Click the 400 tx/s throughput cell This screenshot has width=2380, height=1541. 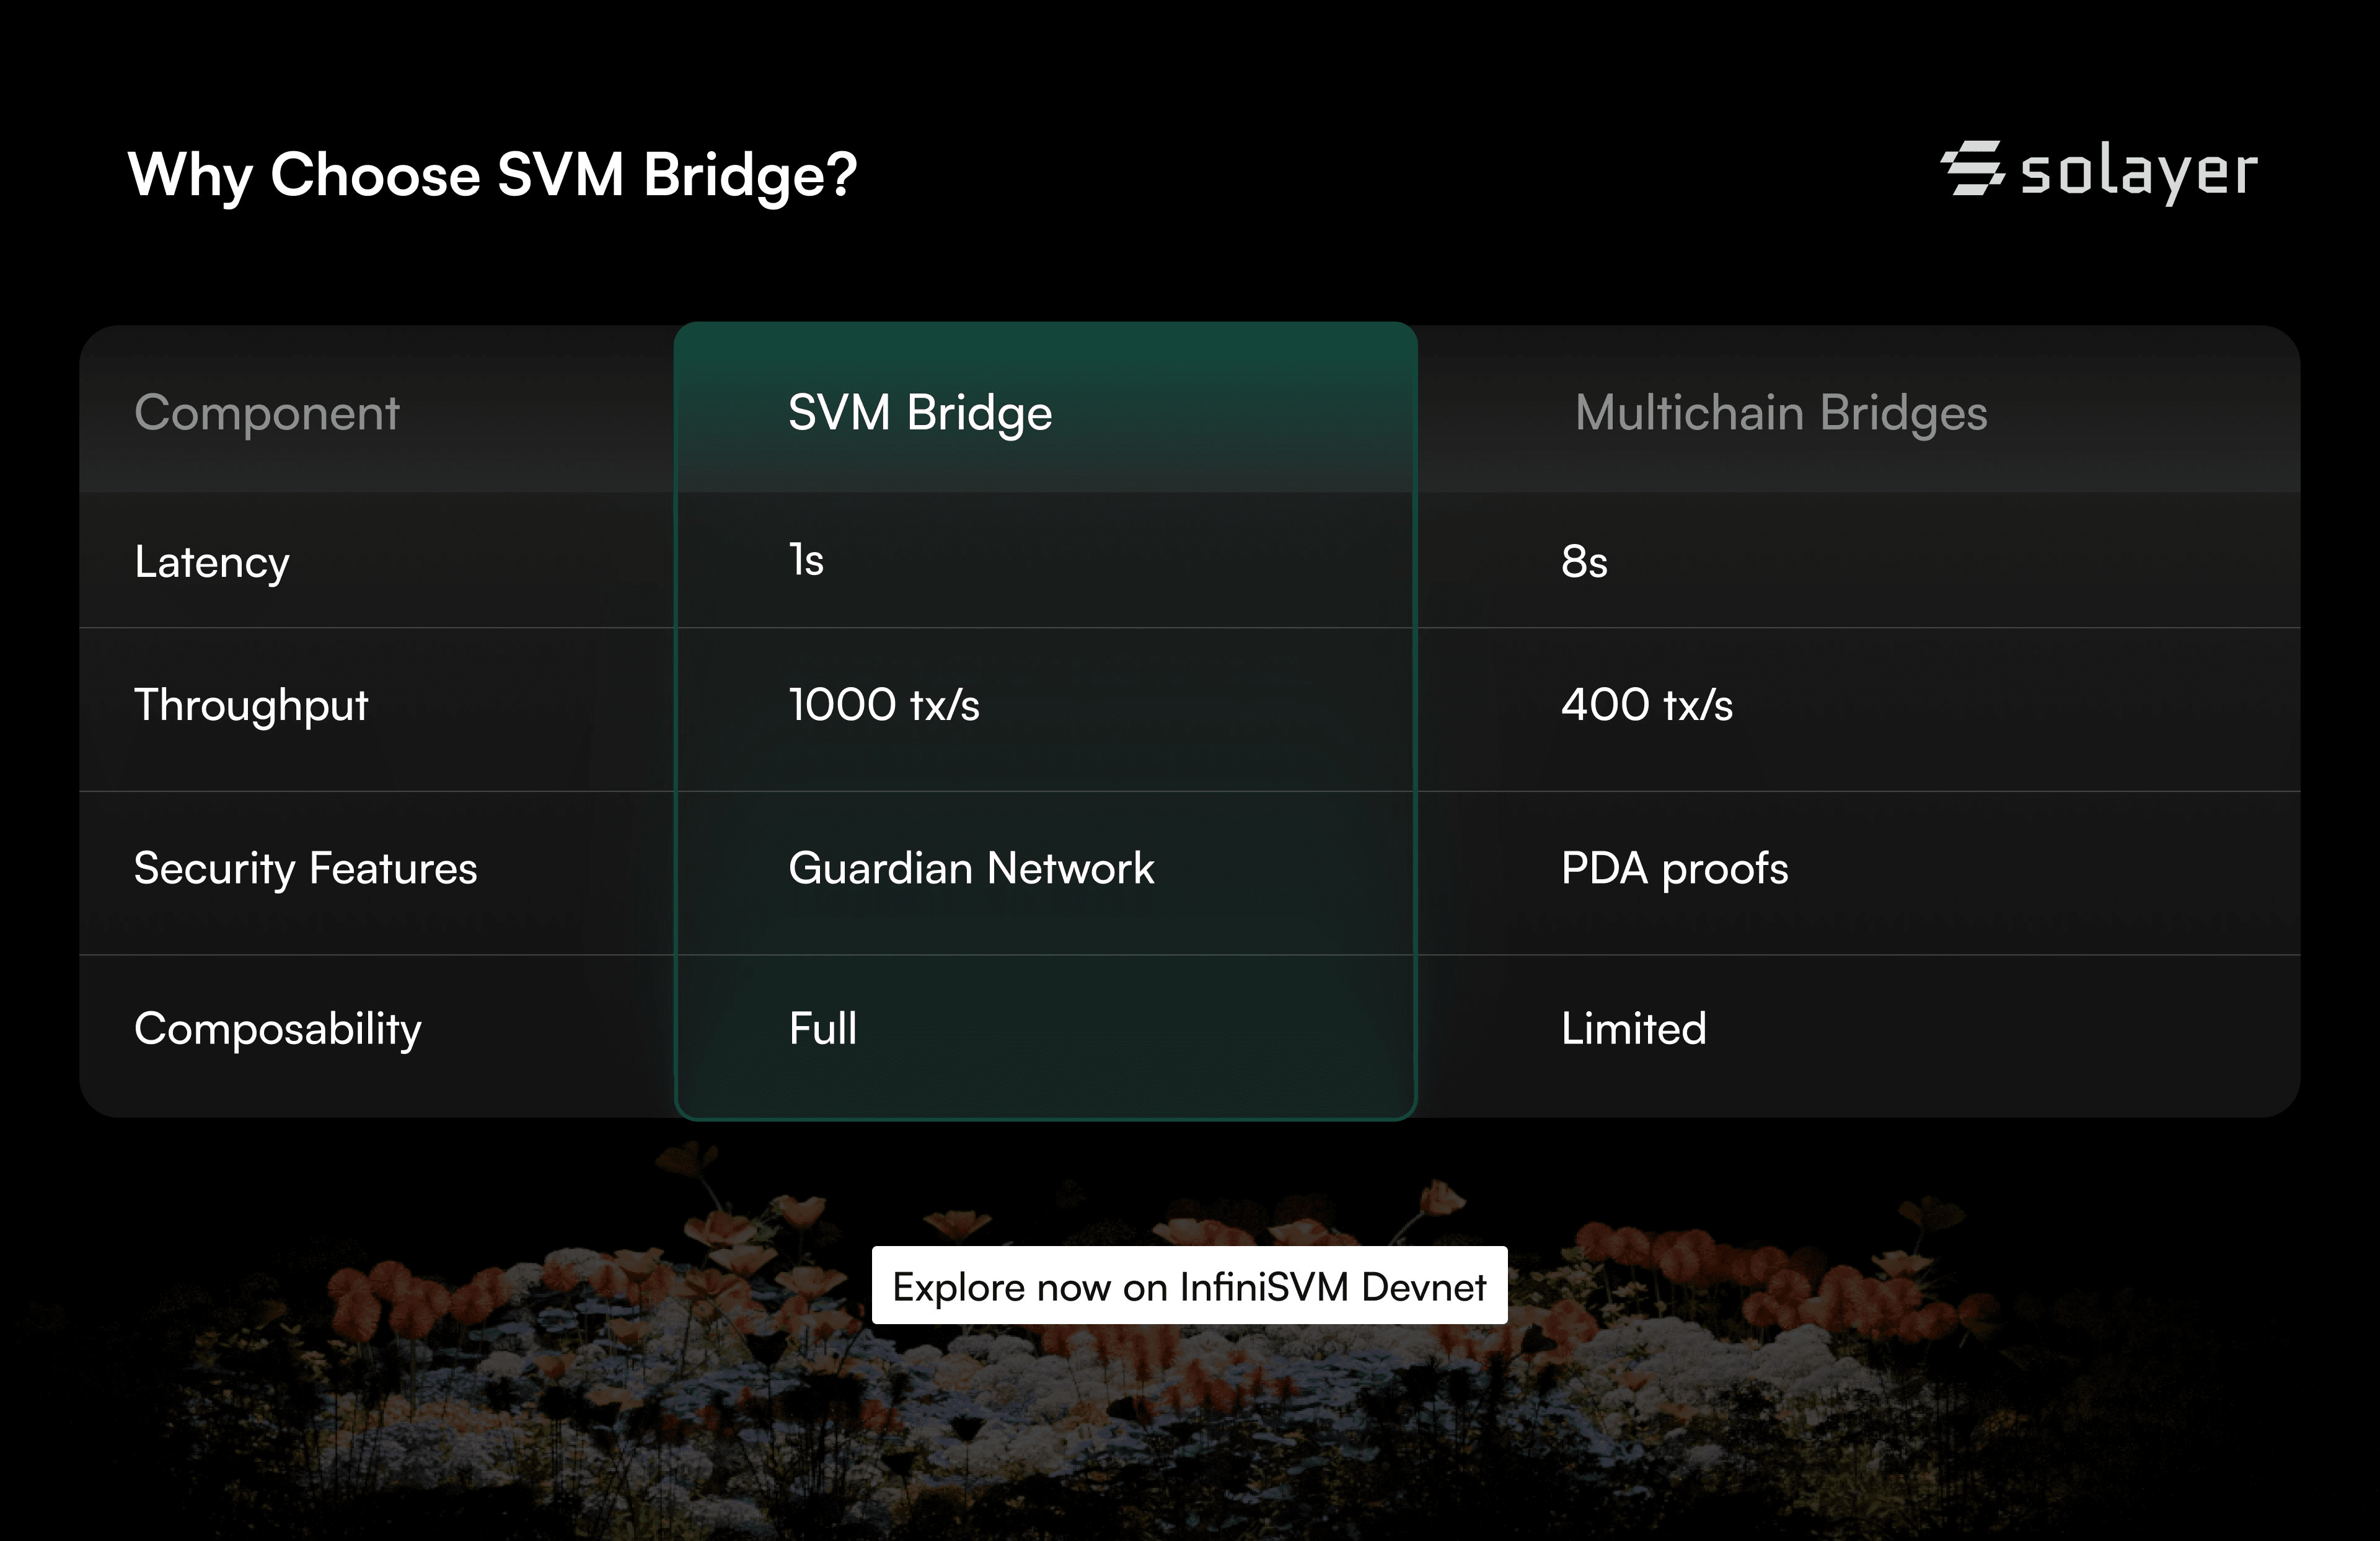[x=1647, y=705]
